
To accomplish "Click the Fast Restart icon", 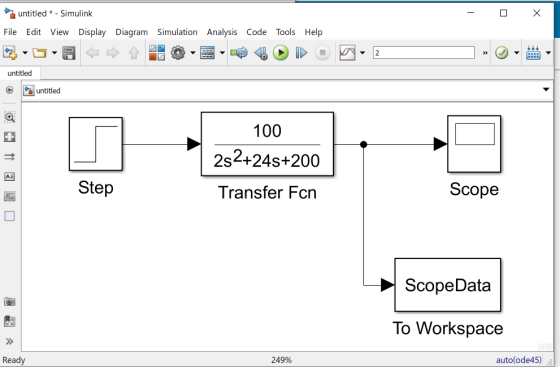I will [239, 53].
